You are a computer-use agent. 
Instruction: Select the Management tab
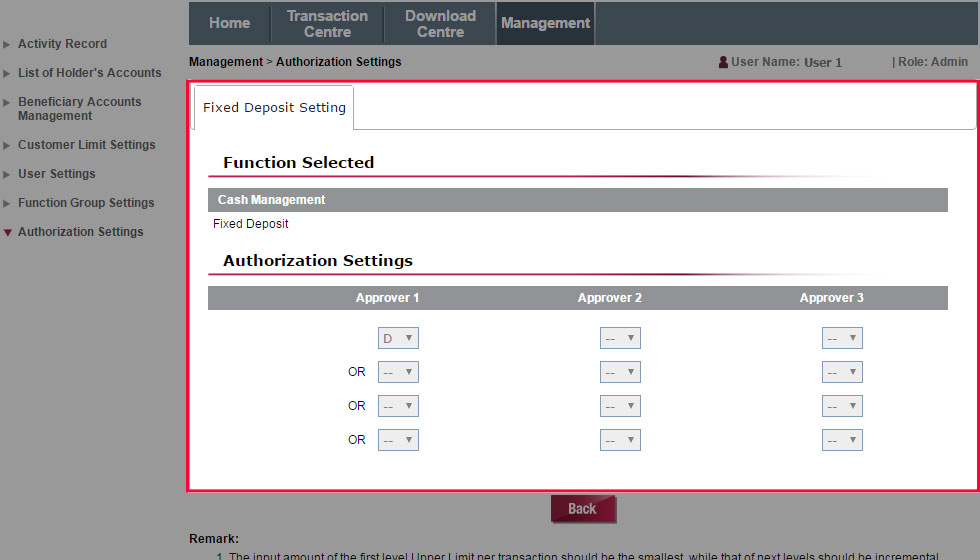coord(545,23)
